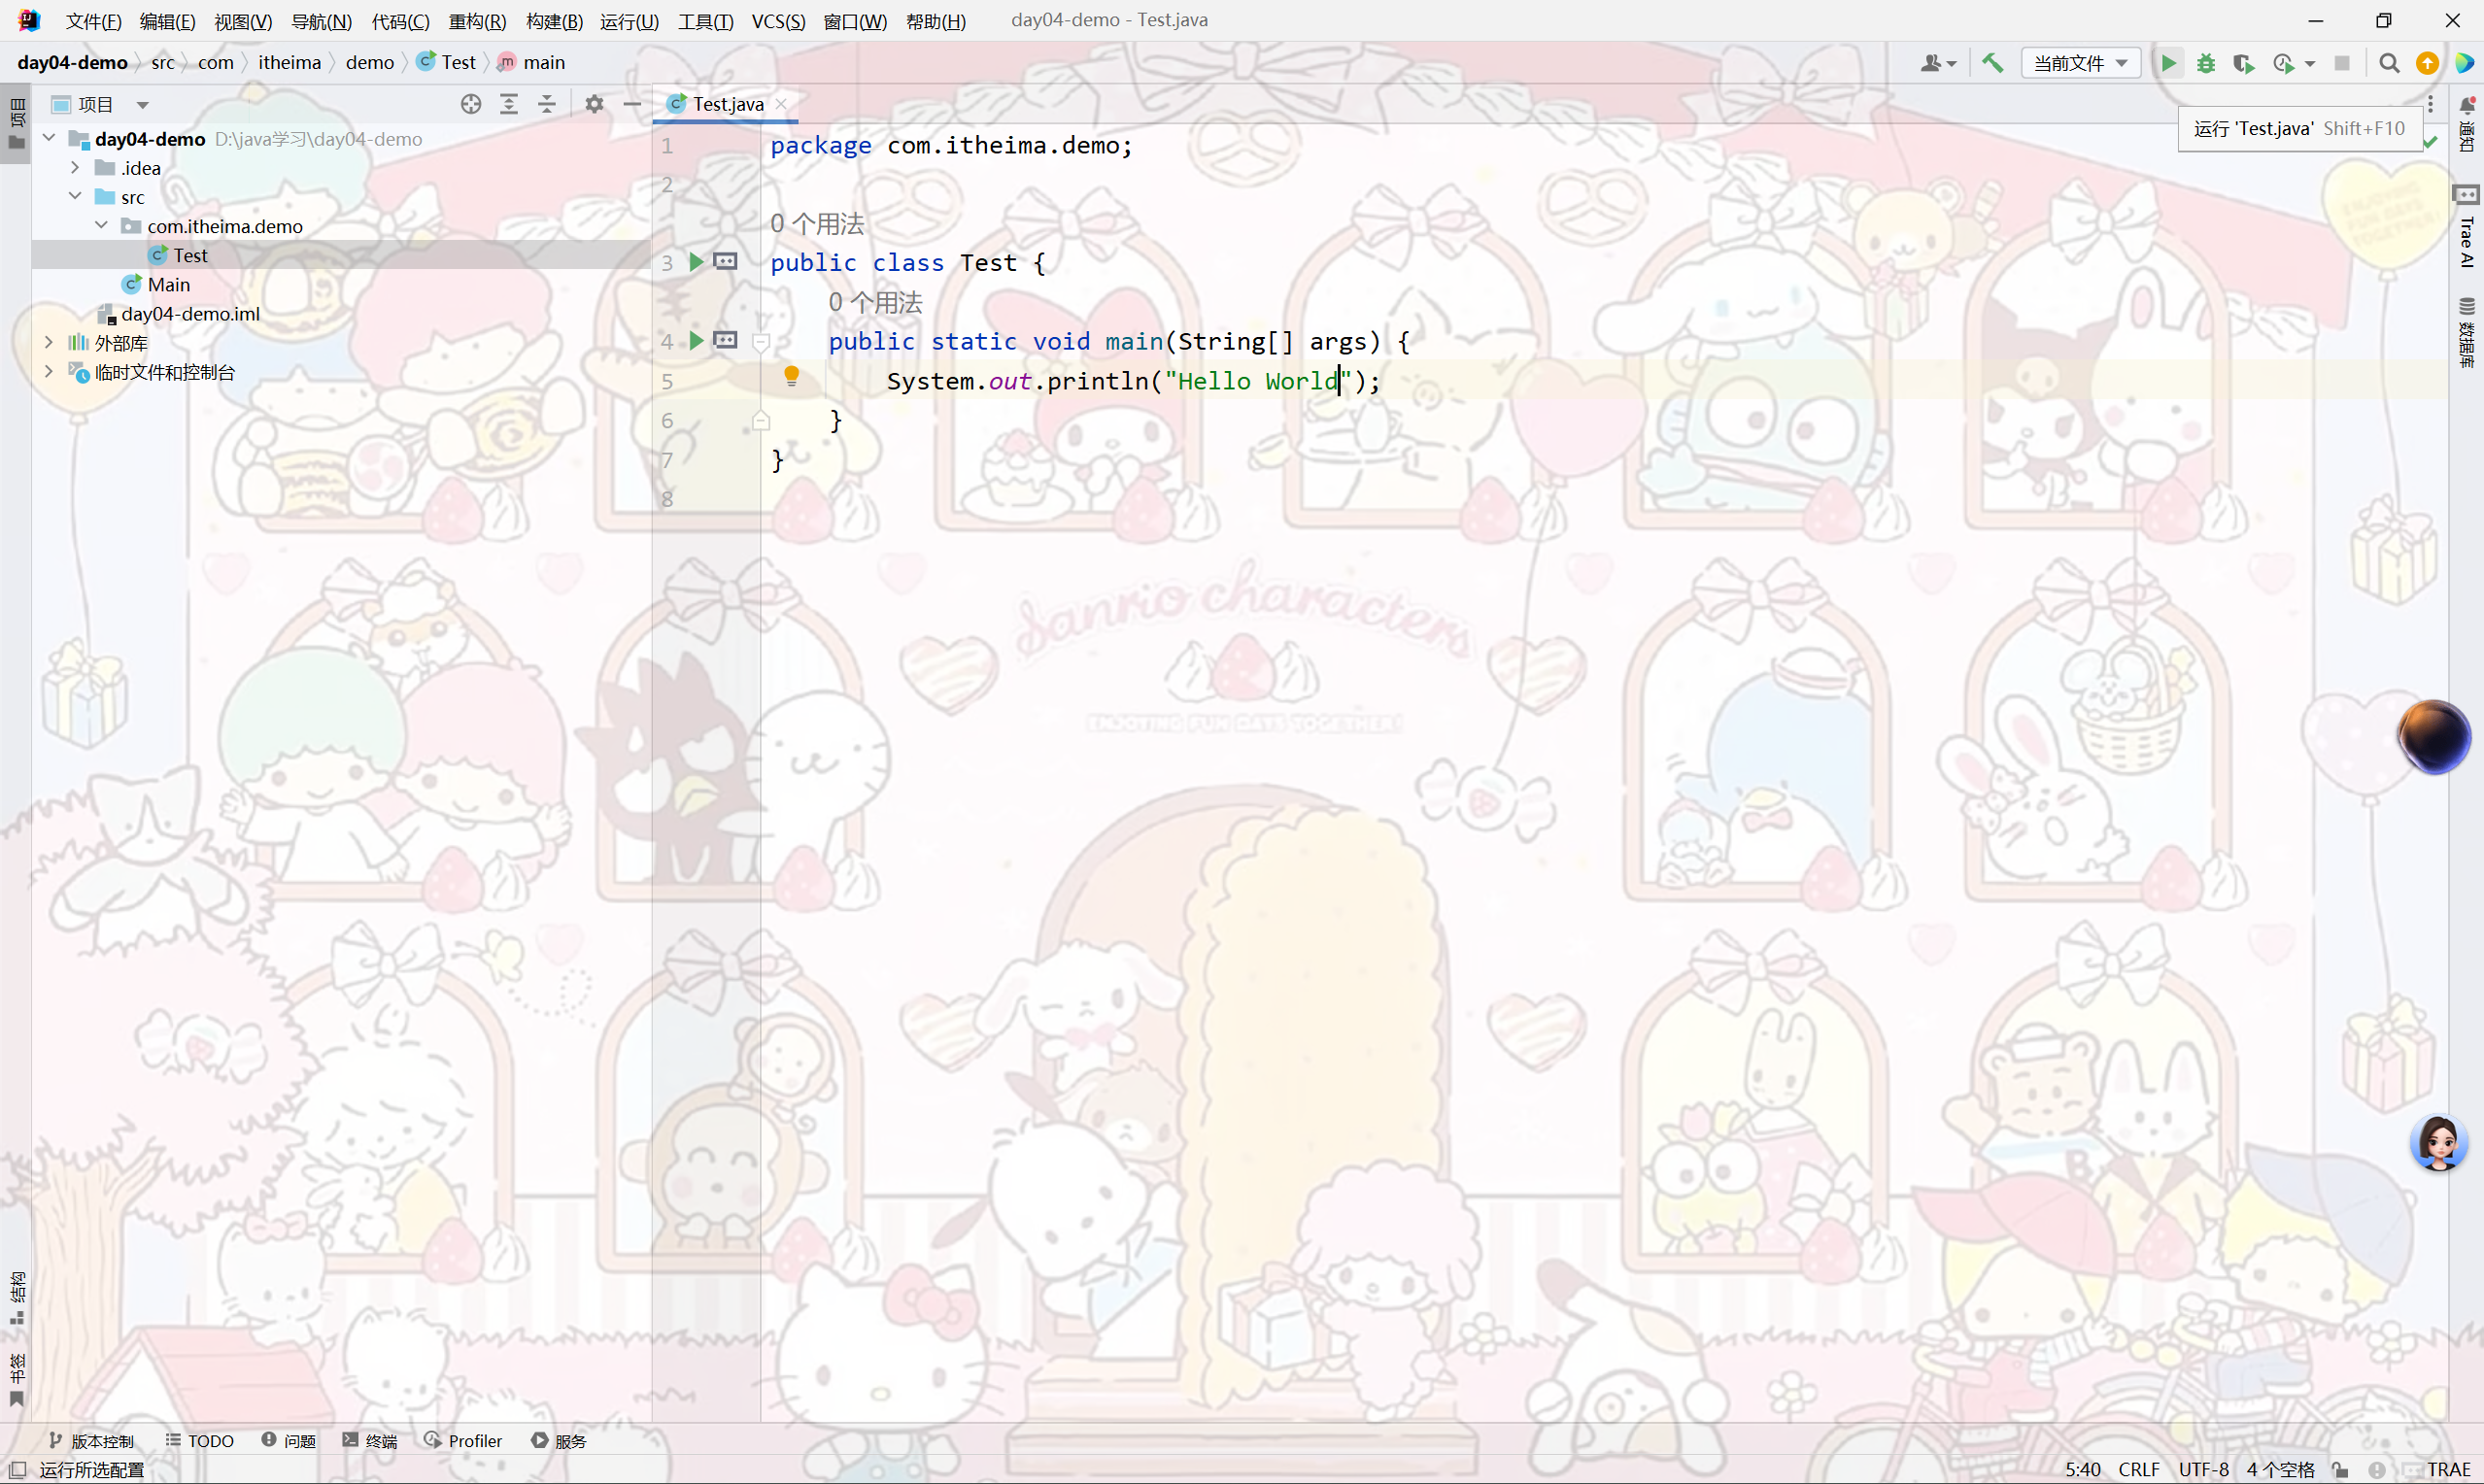Close the Test.java editor tab
Image resolution: width=2484 pixels, height=1484 pixels.
click(781, 104)
